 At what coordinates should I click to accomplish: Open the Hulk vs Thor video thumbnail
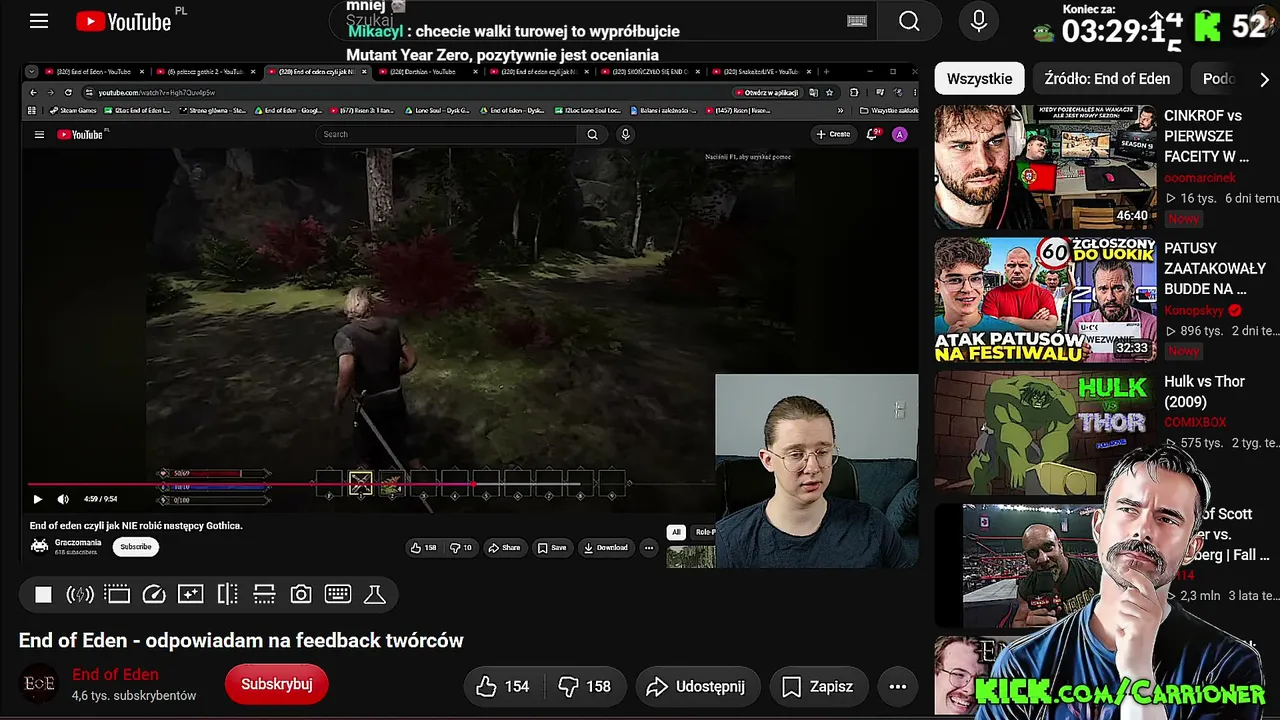1045,433
